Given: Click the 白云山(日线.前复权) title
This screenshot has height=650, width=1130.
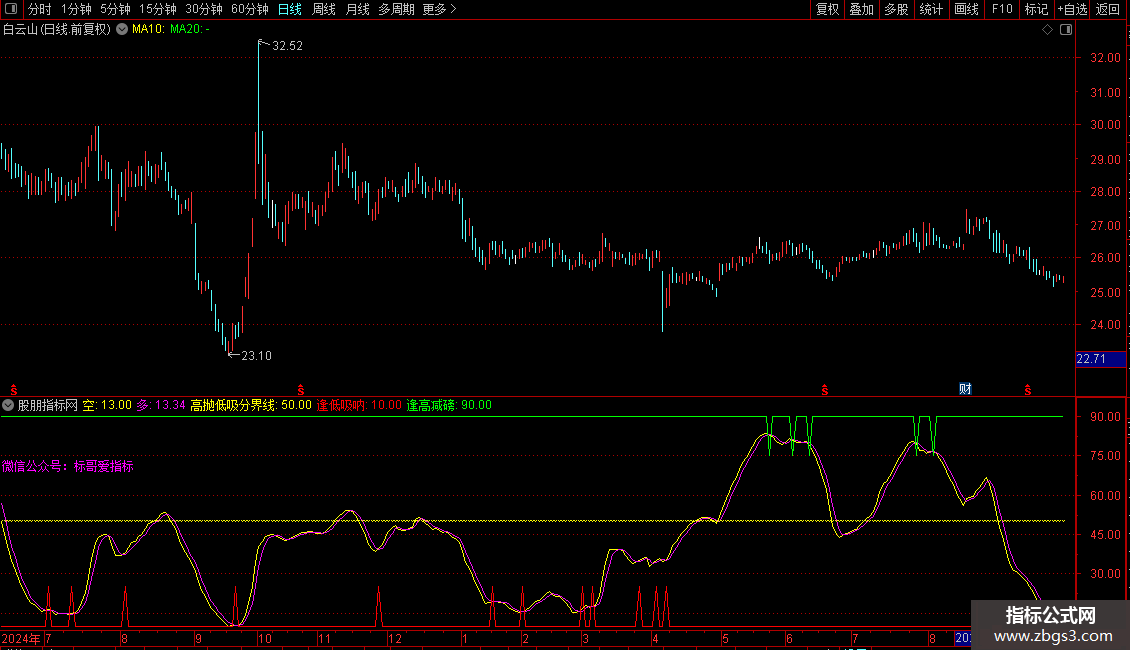Looking at the screenshot, I should (57, 29).
